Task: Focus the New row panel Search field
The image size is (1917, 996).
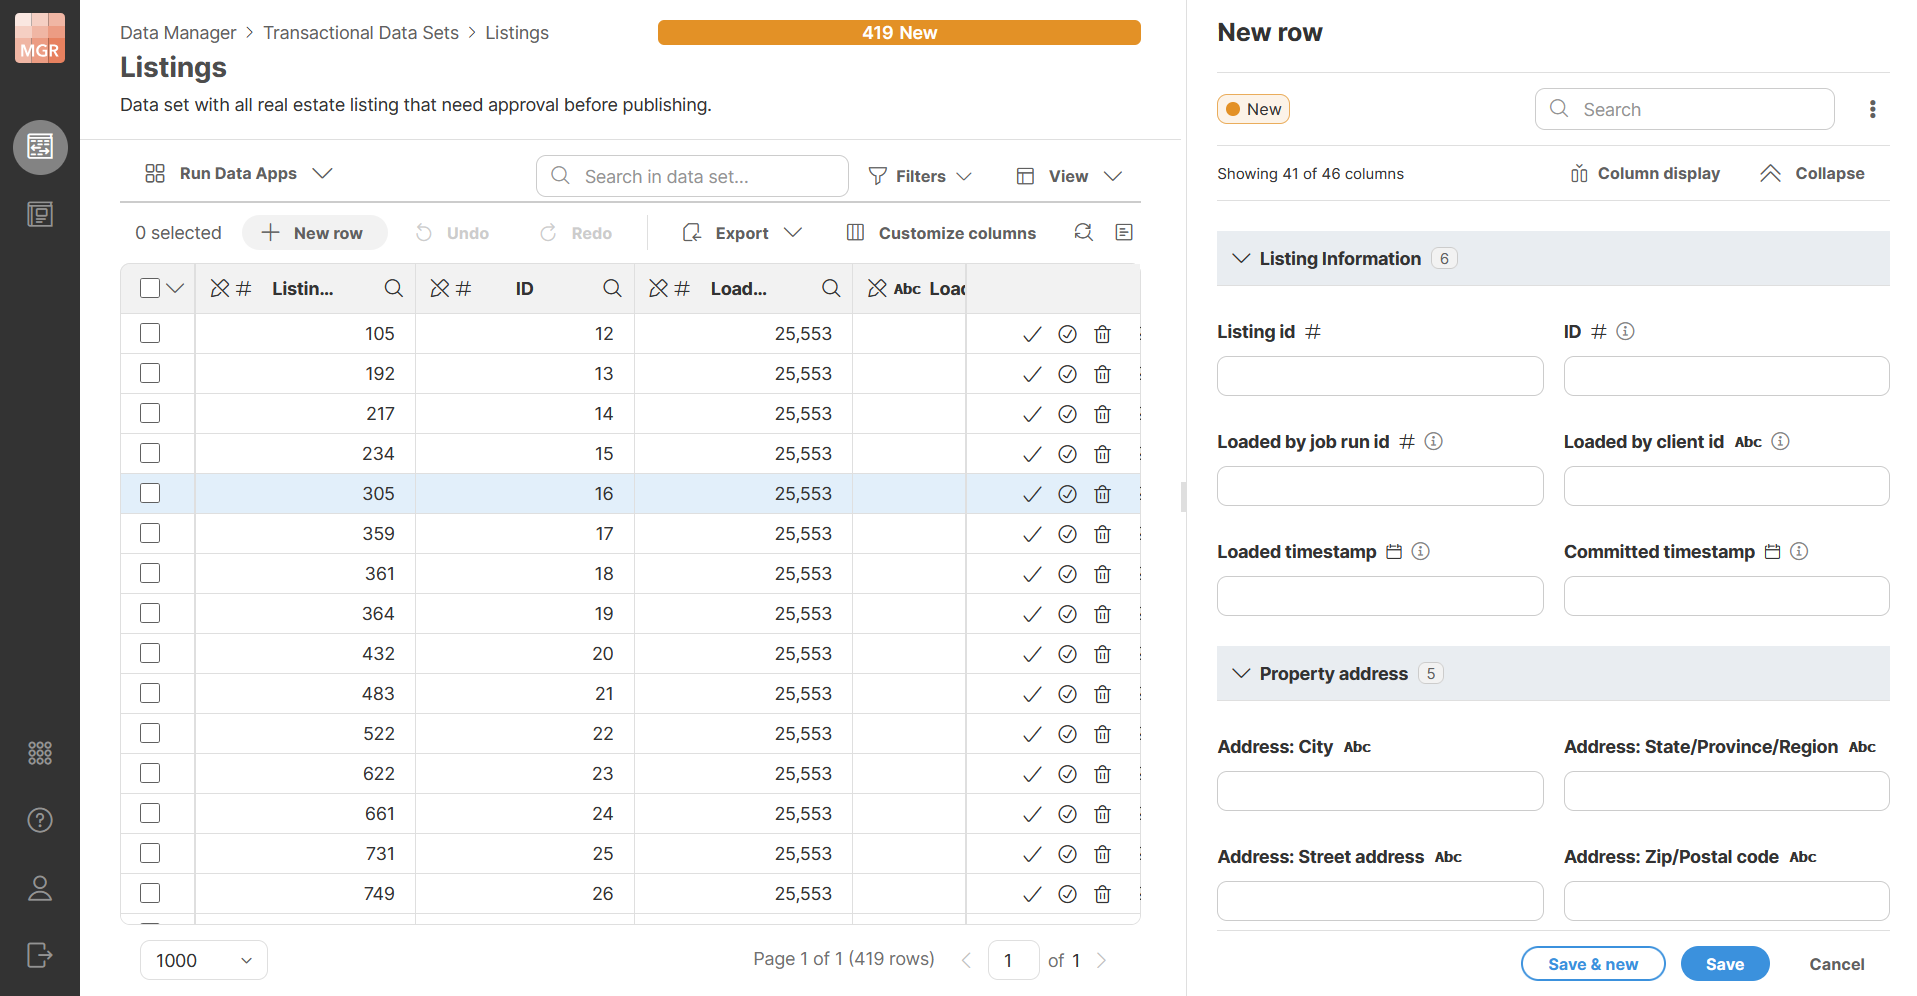Action: [x=1685, y=109]
